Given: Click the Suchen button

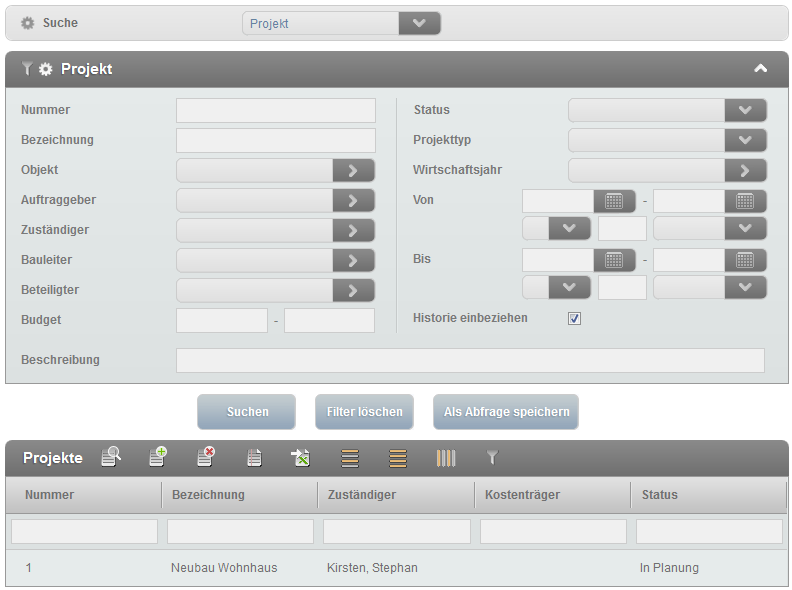Looking at the screenshot, I should pos(247,412).
